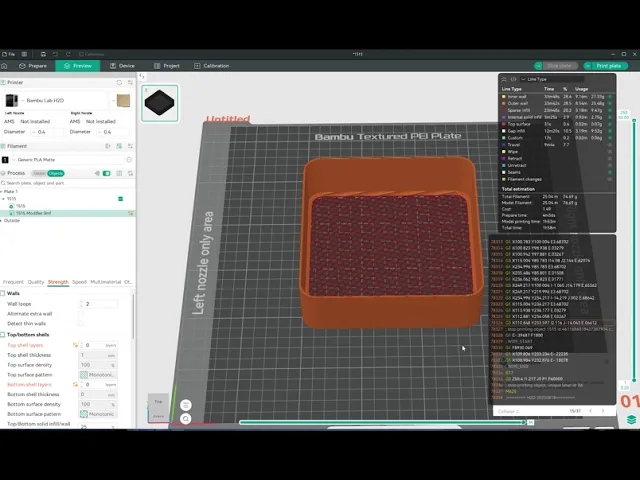
Task: Click the Slice plate button
Action: coord(560,66)
